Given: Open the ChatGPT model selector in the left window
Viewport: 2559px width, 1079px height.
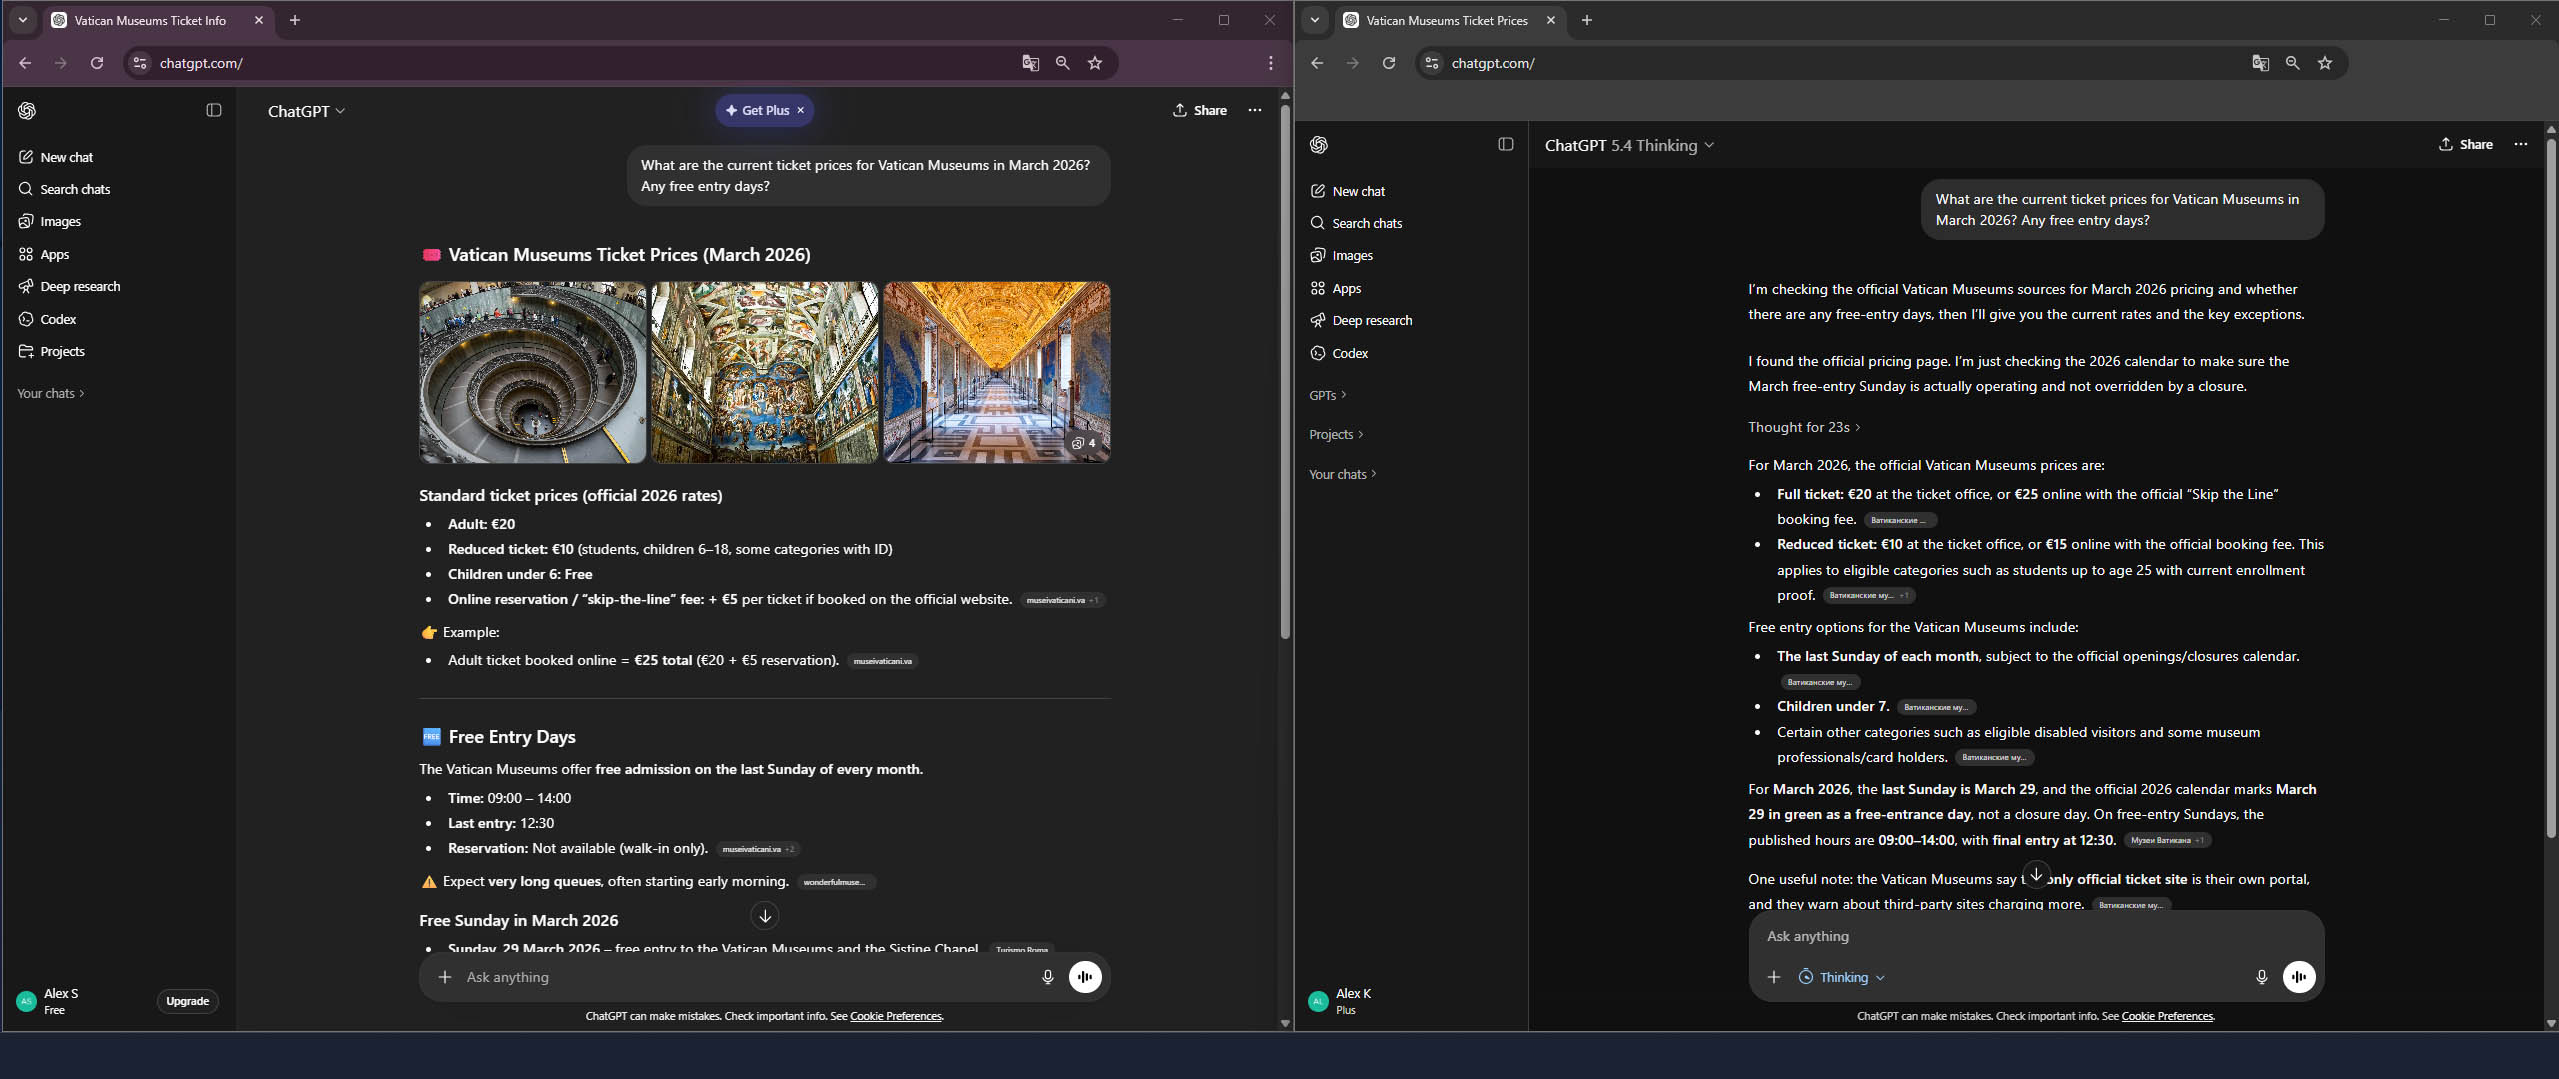Looking at the screenshot, I should tap(306, 111).
